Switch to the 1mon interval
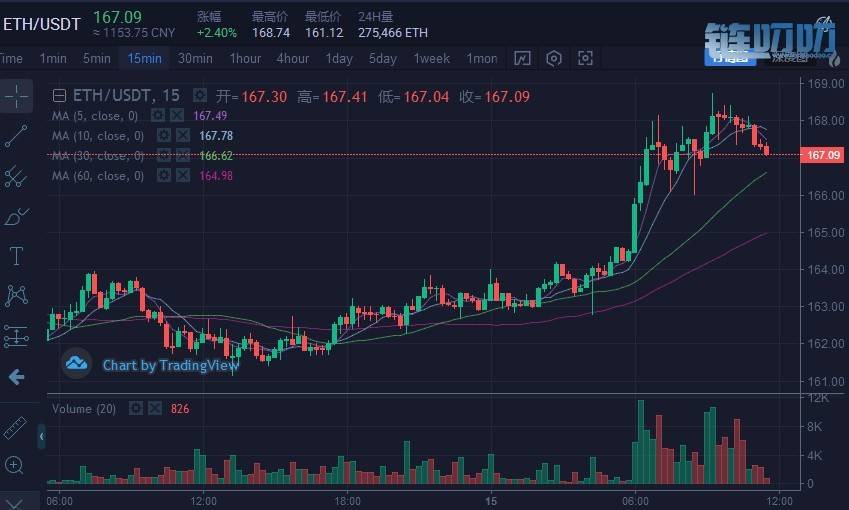 point(482,58)
